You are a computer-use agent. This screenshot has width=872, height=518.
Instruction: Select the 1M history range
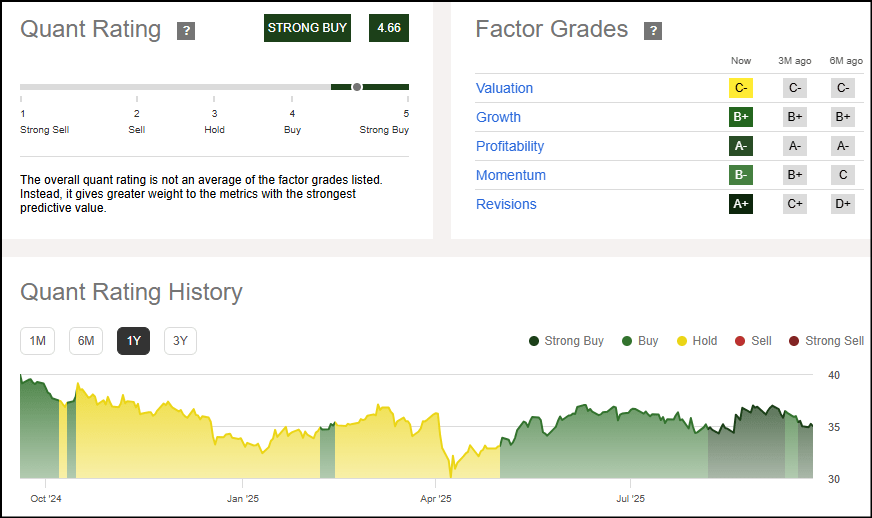tap(37, 341)
